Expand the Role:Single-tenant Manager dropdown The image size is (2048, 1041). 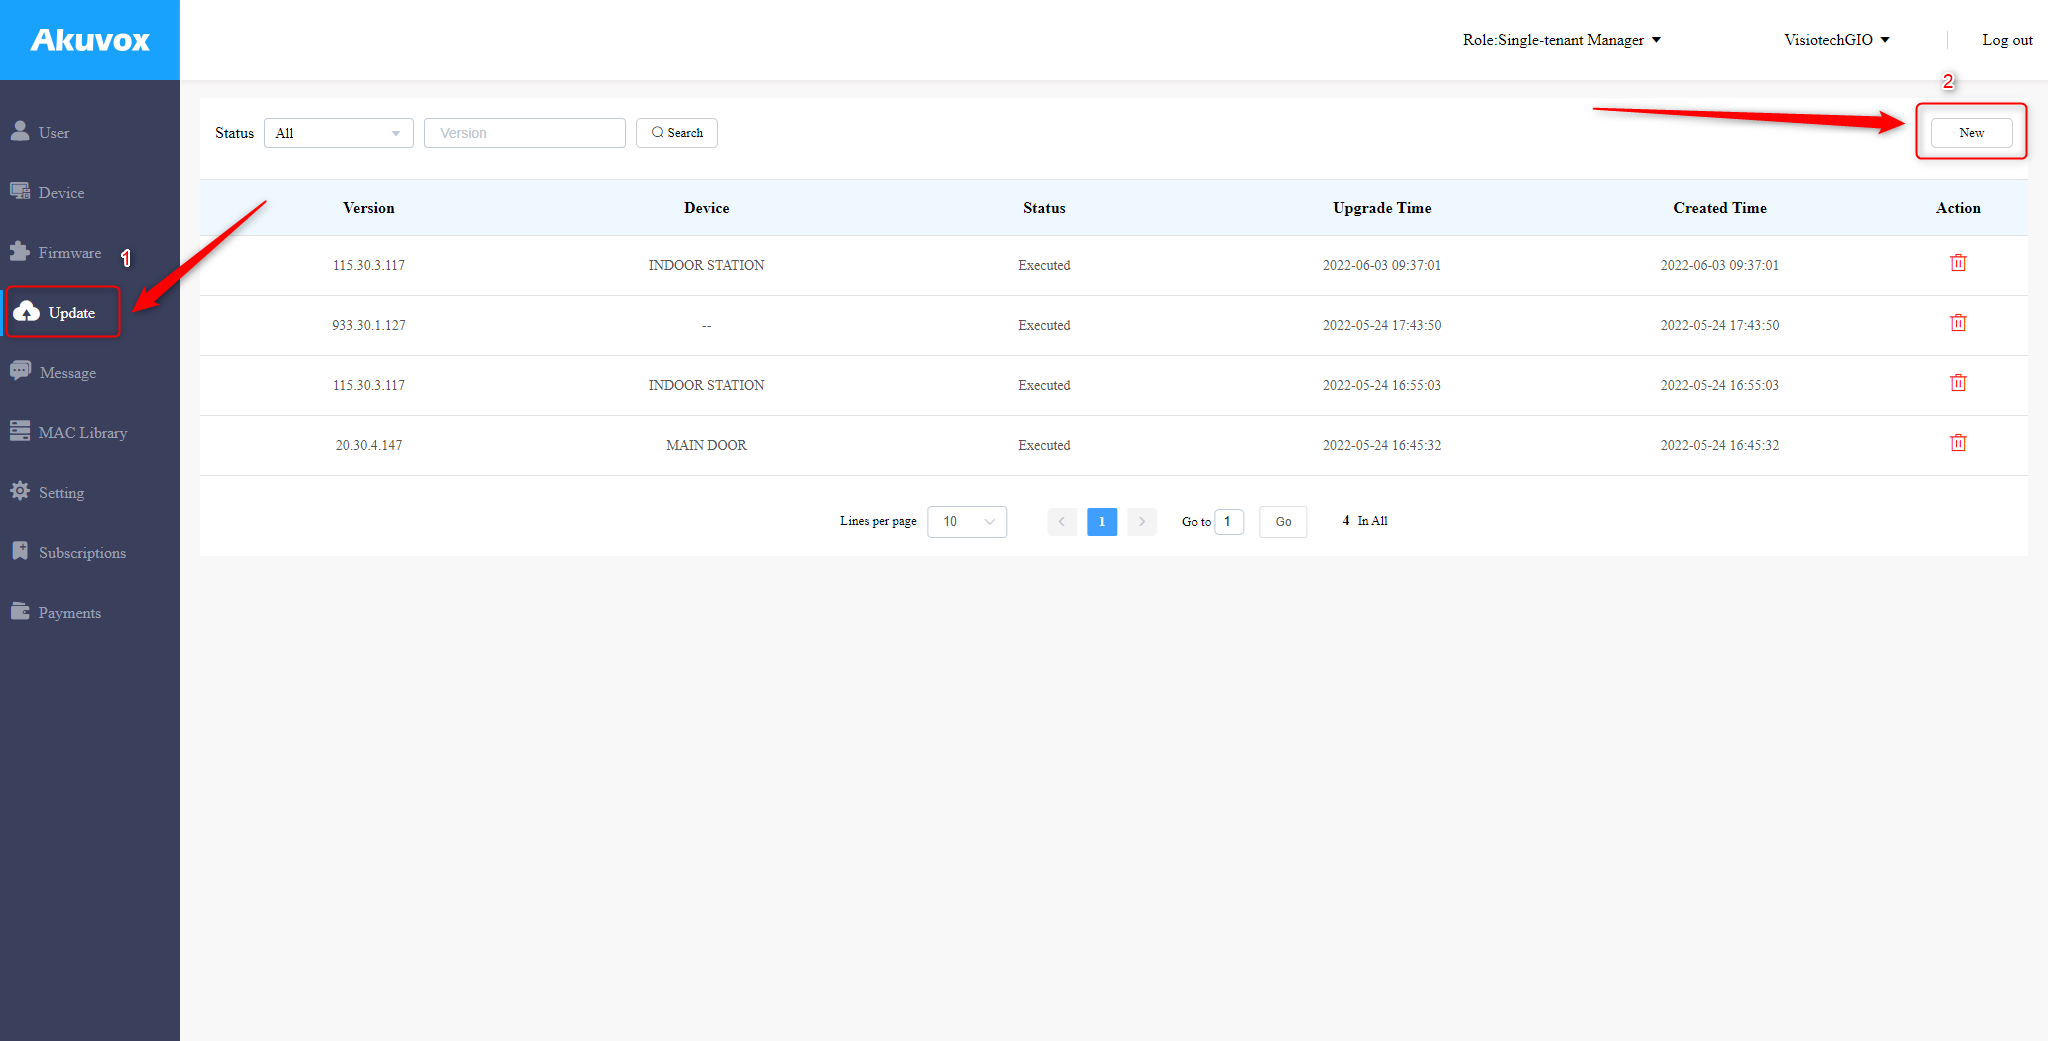1560,40
